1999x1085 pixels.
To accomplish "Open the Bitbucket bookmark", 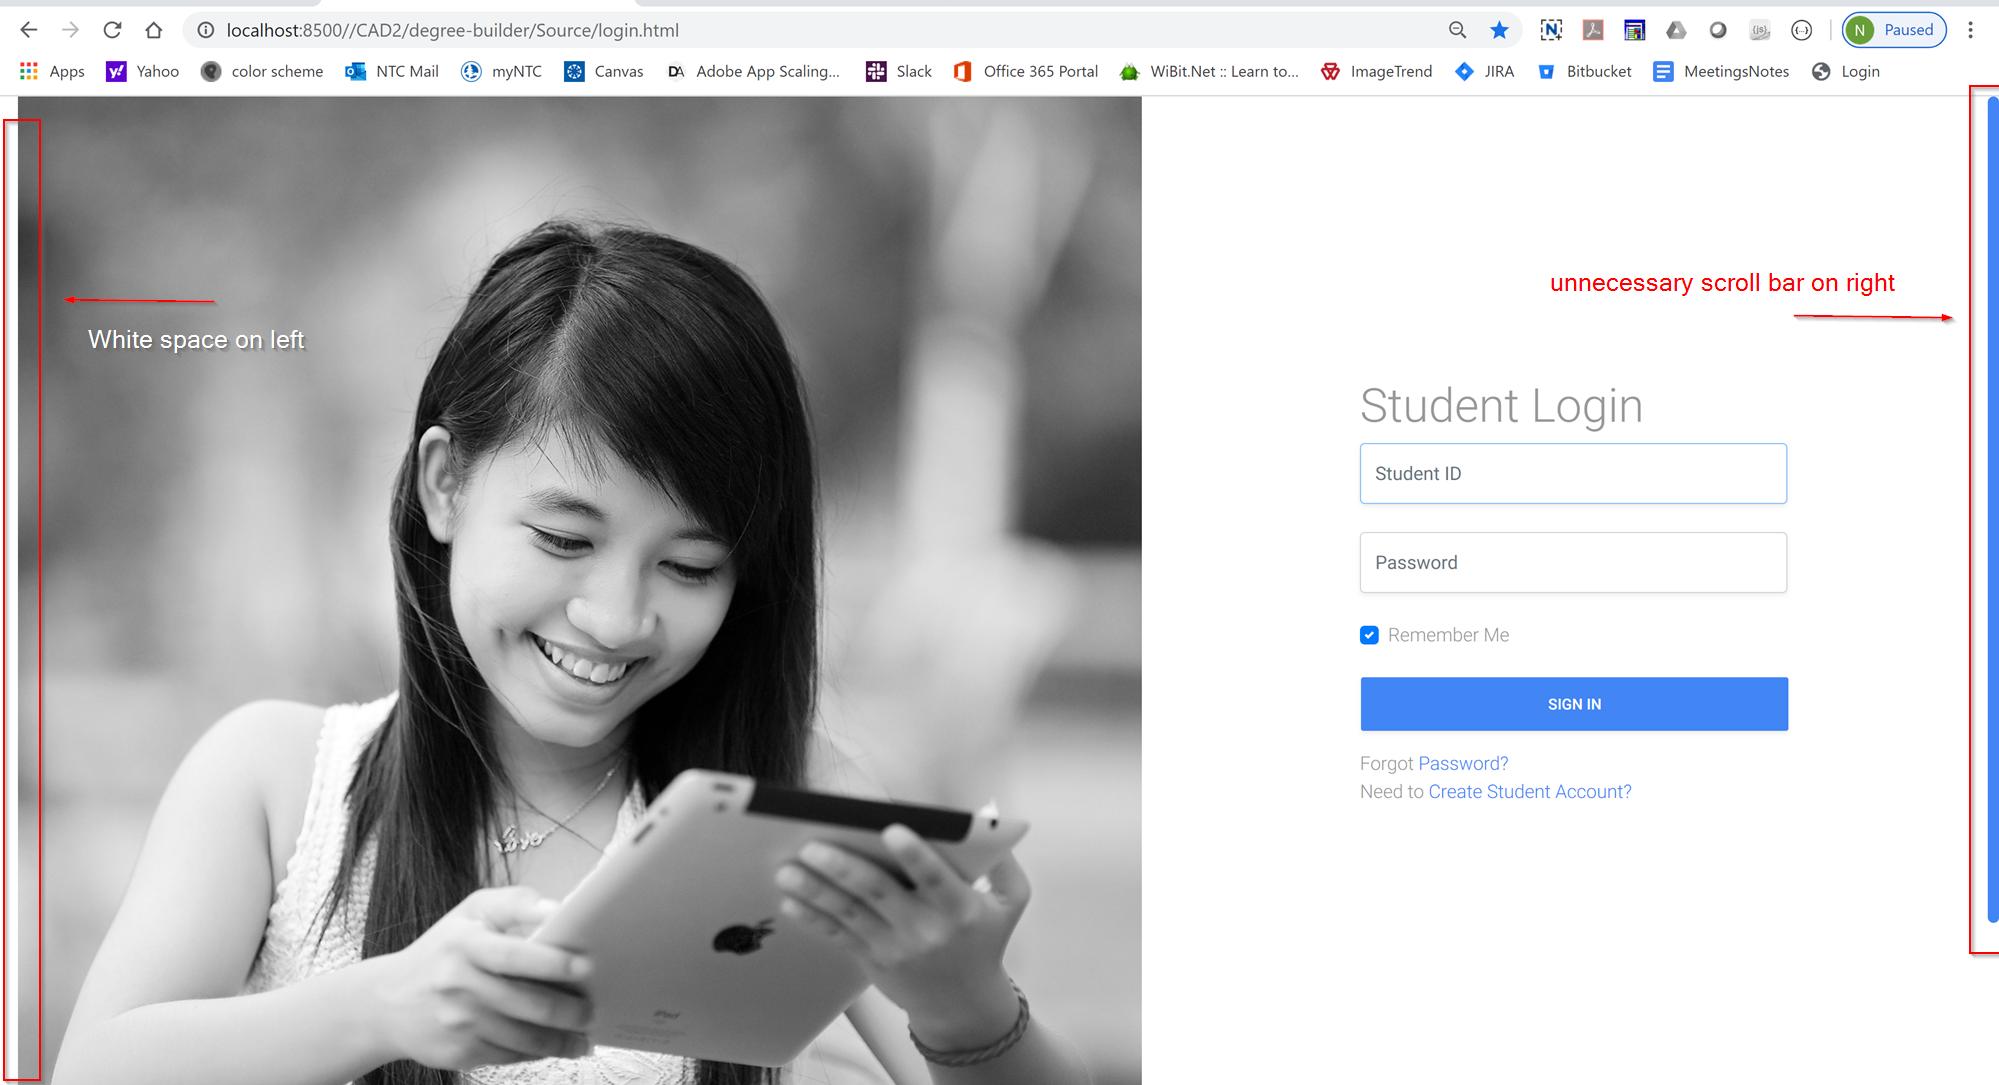I will pos(1587,71).
